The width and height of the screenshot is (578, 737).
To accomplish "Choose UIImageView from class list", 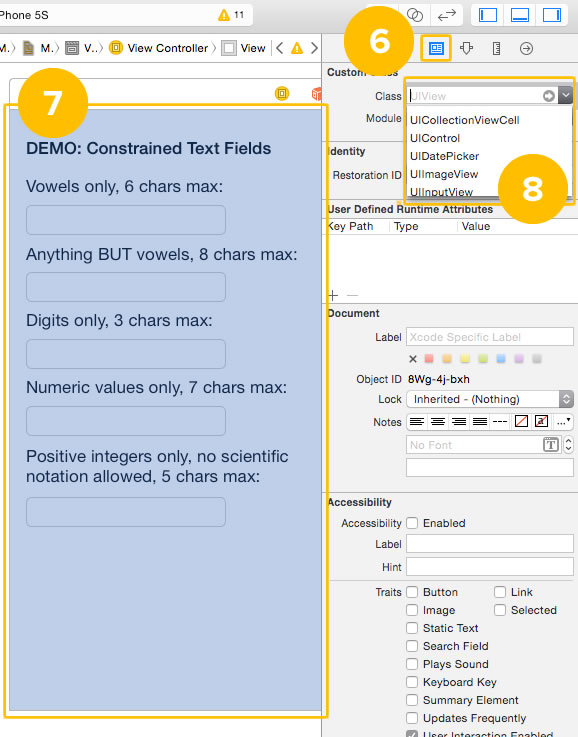I will point(444,174).
